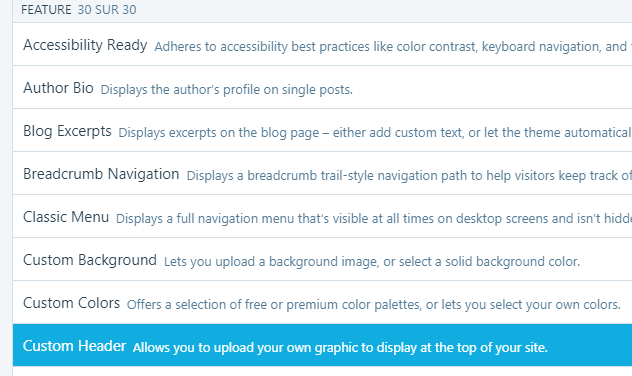632x376 pixels.
Task: Click the partial row below Custom Header
Action: coord(322,372)
